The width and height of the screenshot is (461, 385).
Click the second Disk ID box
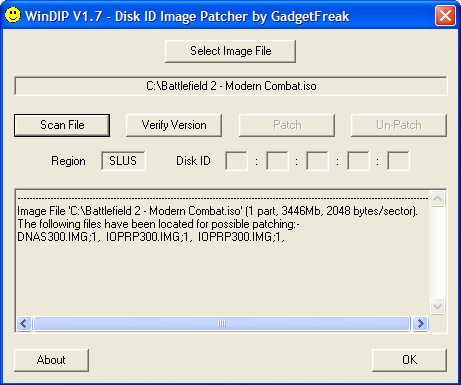(x=277, y=161)
